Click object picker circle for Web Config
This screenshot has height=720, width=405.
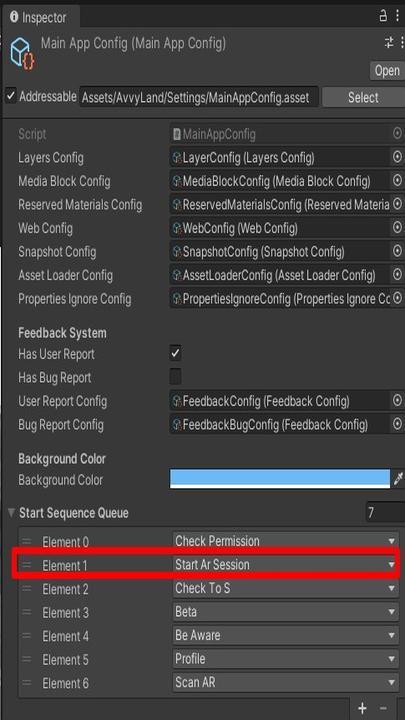(x=398, y=227)
